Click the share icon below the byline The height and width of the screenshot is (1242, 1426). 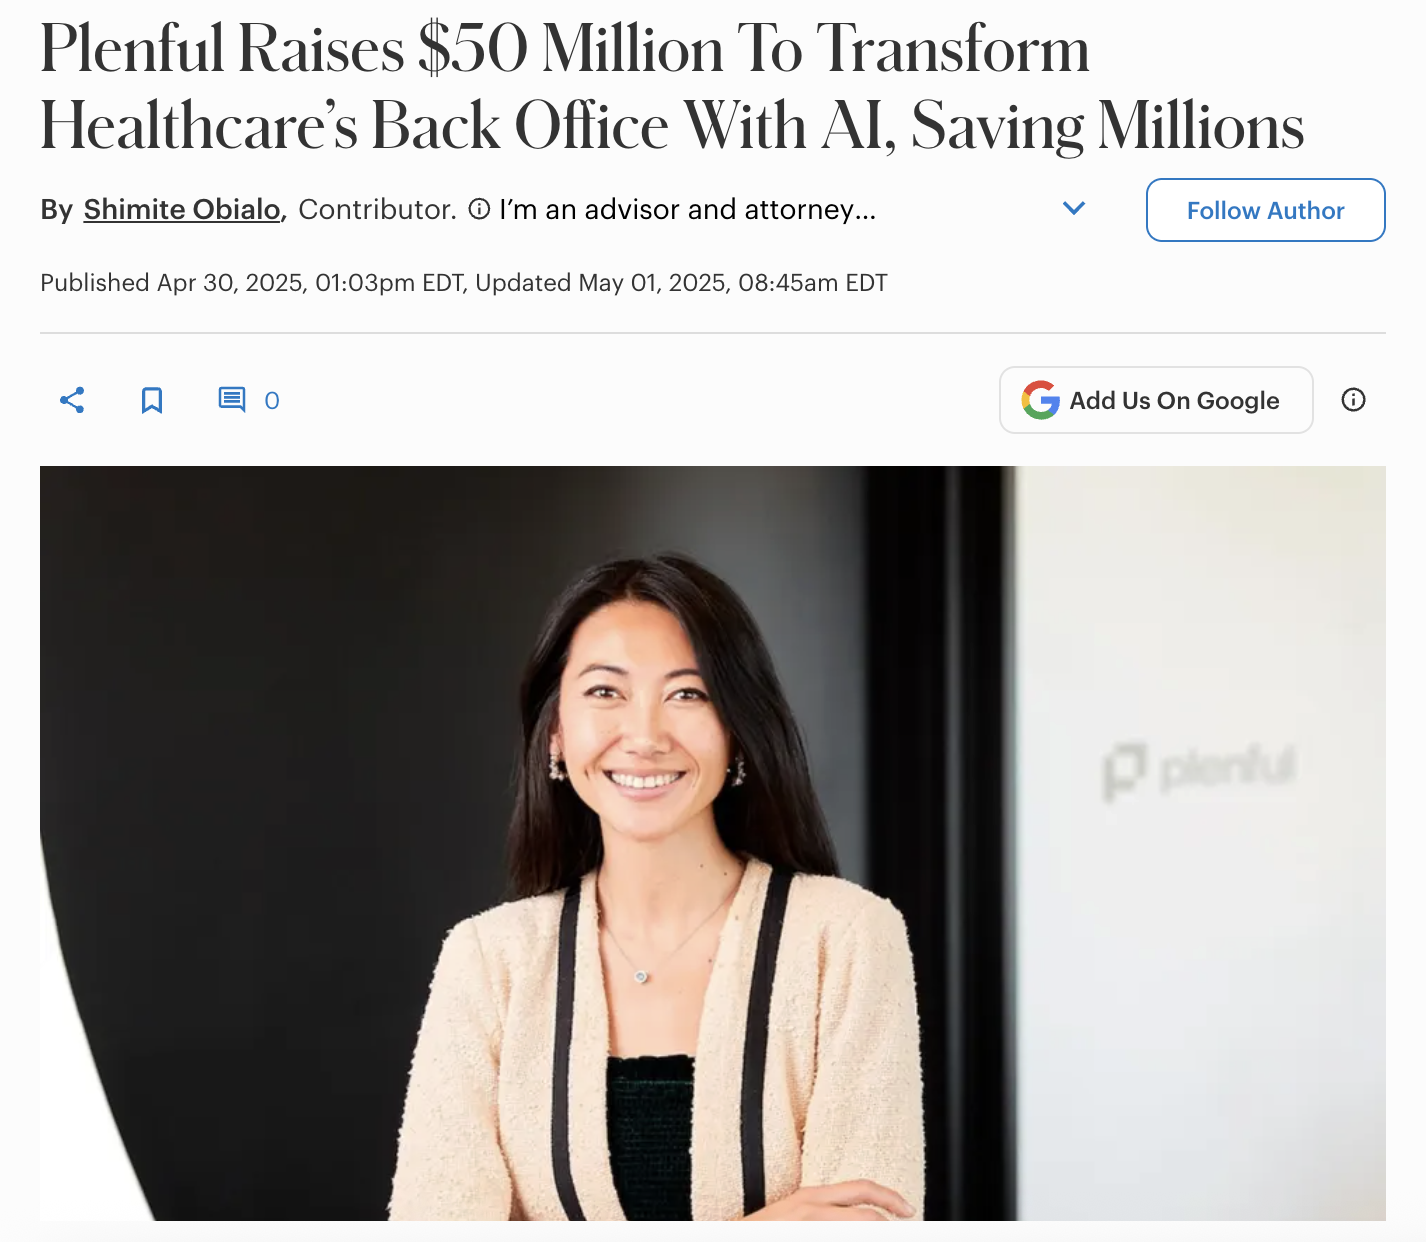click(72, 400)
